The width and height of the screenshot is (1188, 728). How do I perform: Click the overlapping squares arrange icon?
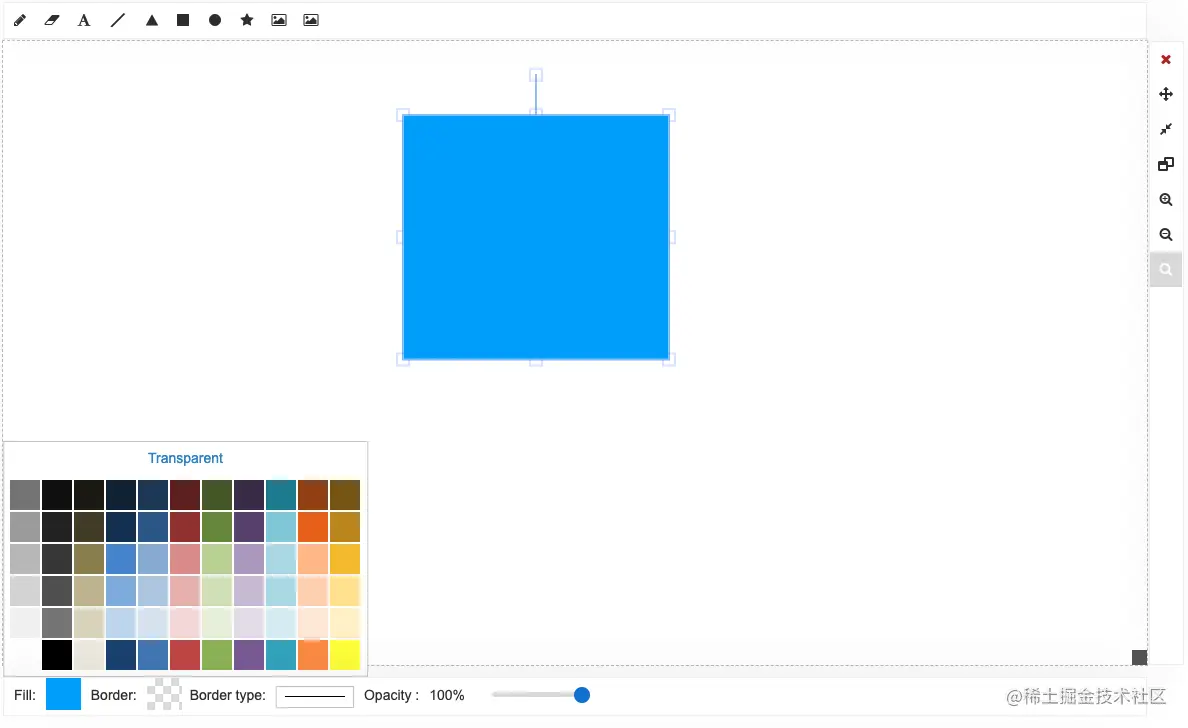[x=1166, y=164]
